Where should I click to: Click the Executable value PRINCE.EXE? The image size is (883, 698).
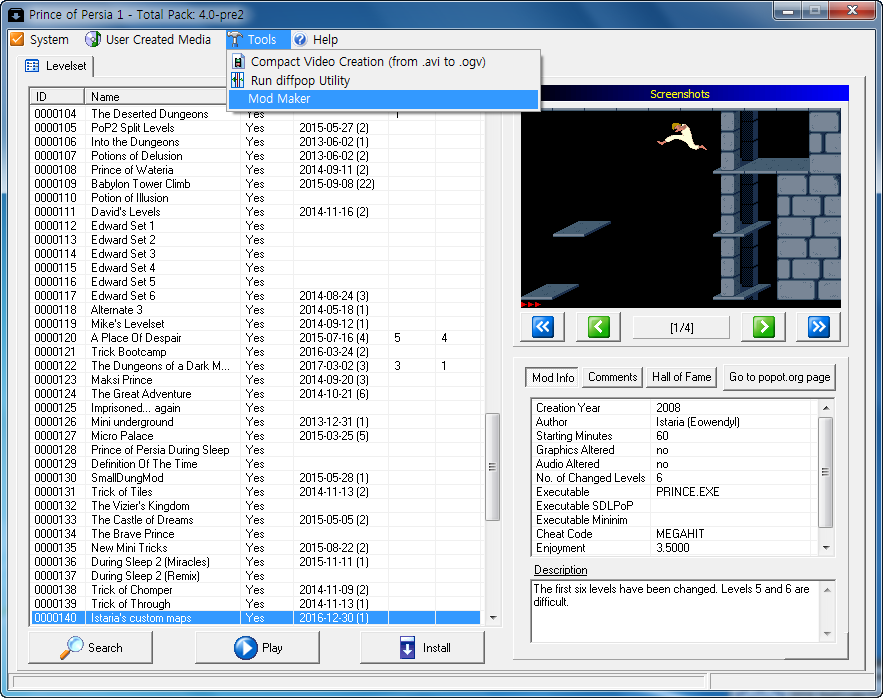[x=688, y=492]
